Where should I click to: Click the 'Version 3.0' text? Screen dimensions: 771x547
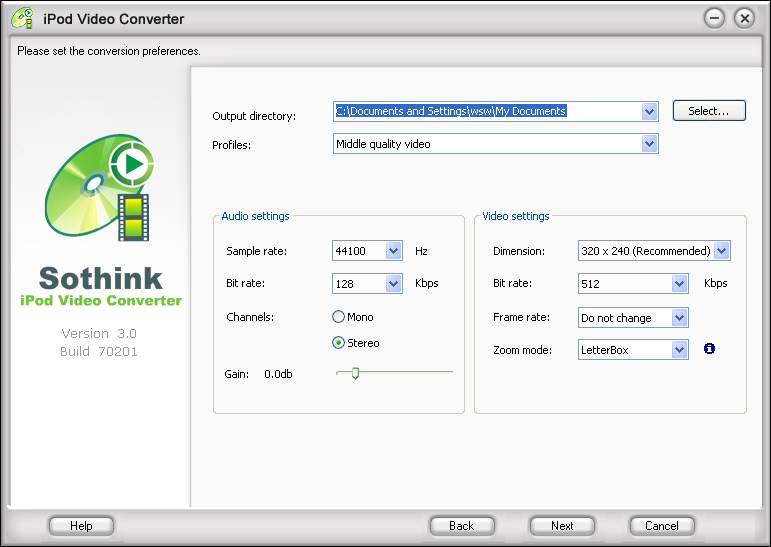pos(99,334)
